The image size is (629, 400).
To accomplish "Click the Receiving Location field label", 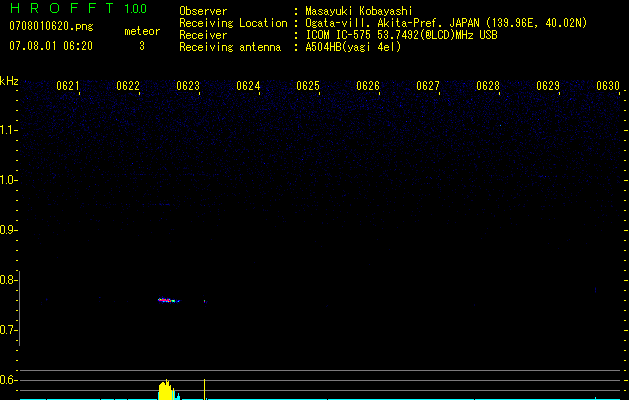I will [x=233, y=23].
